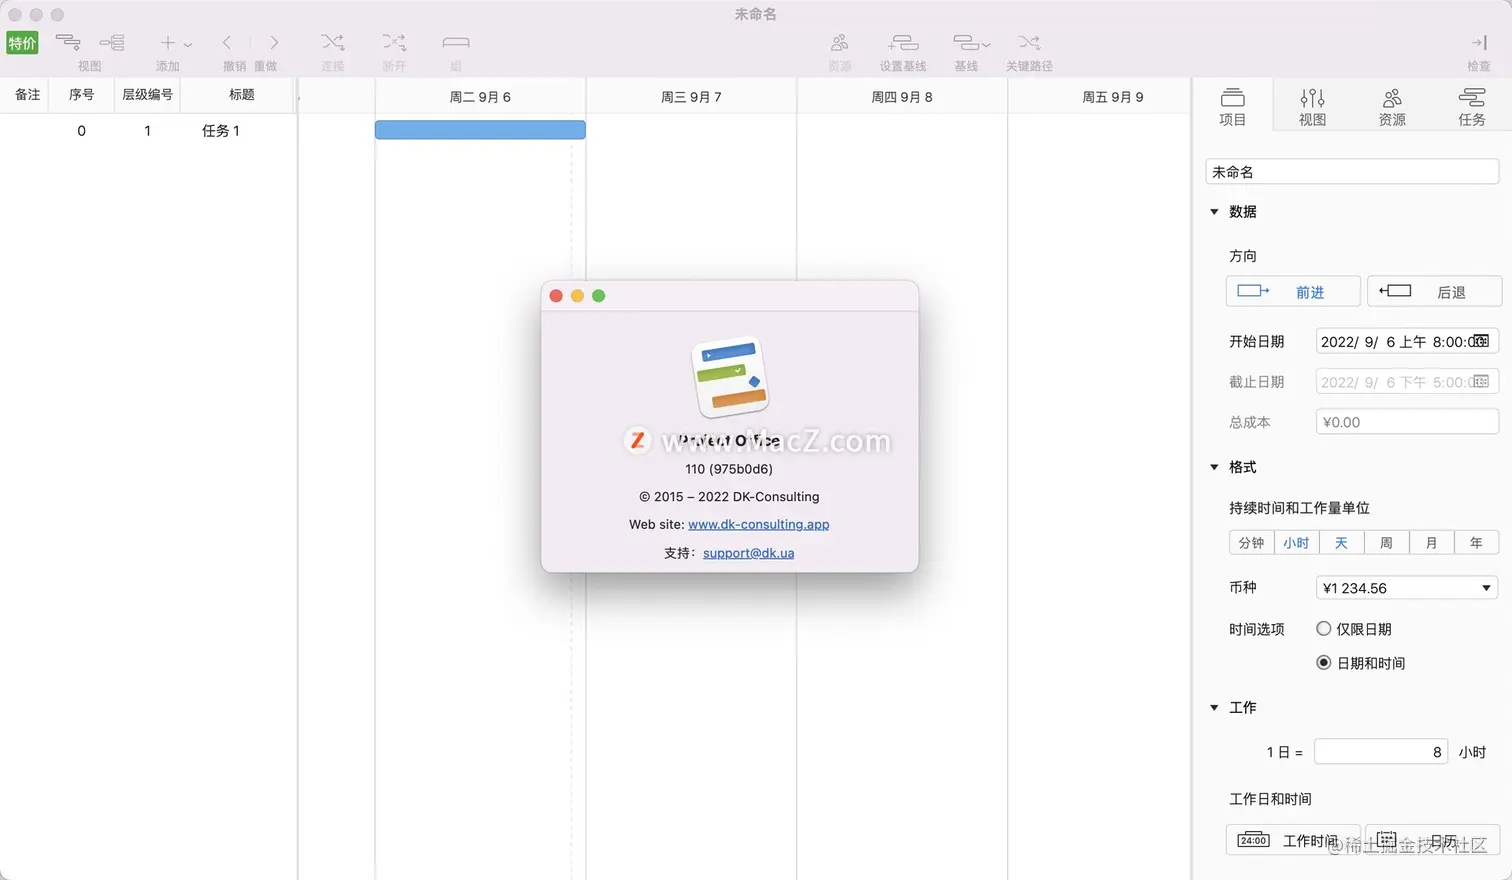Toggle the 关键路径 critical path icon
Image resolution: width=1512 pixels, height=880 pixels.
click(1029, 42)
